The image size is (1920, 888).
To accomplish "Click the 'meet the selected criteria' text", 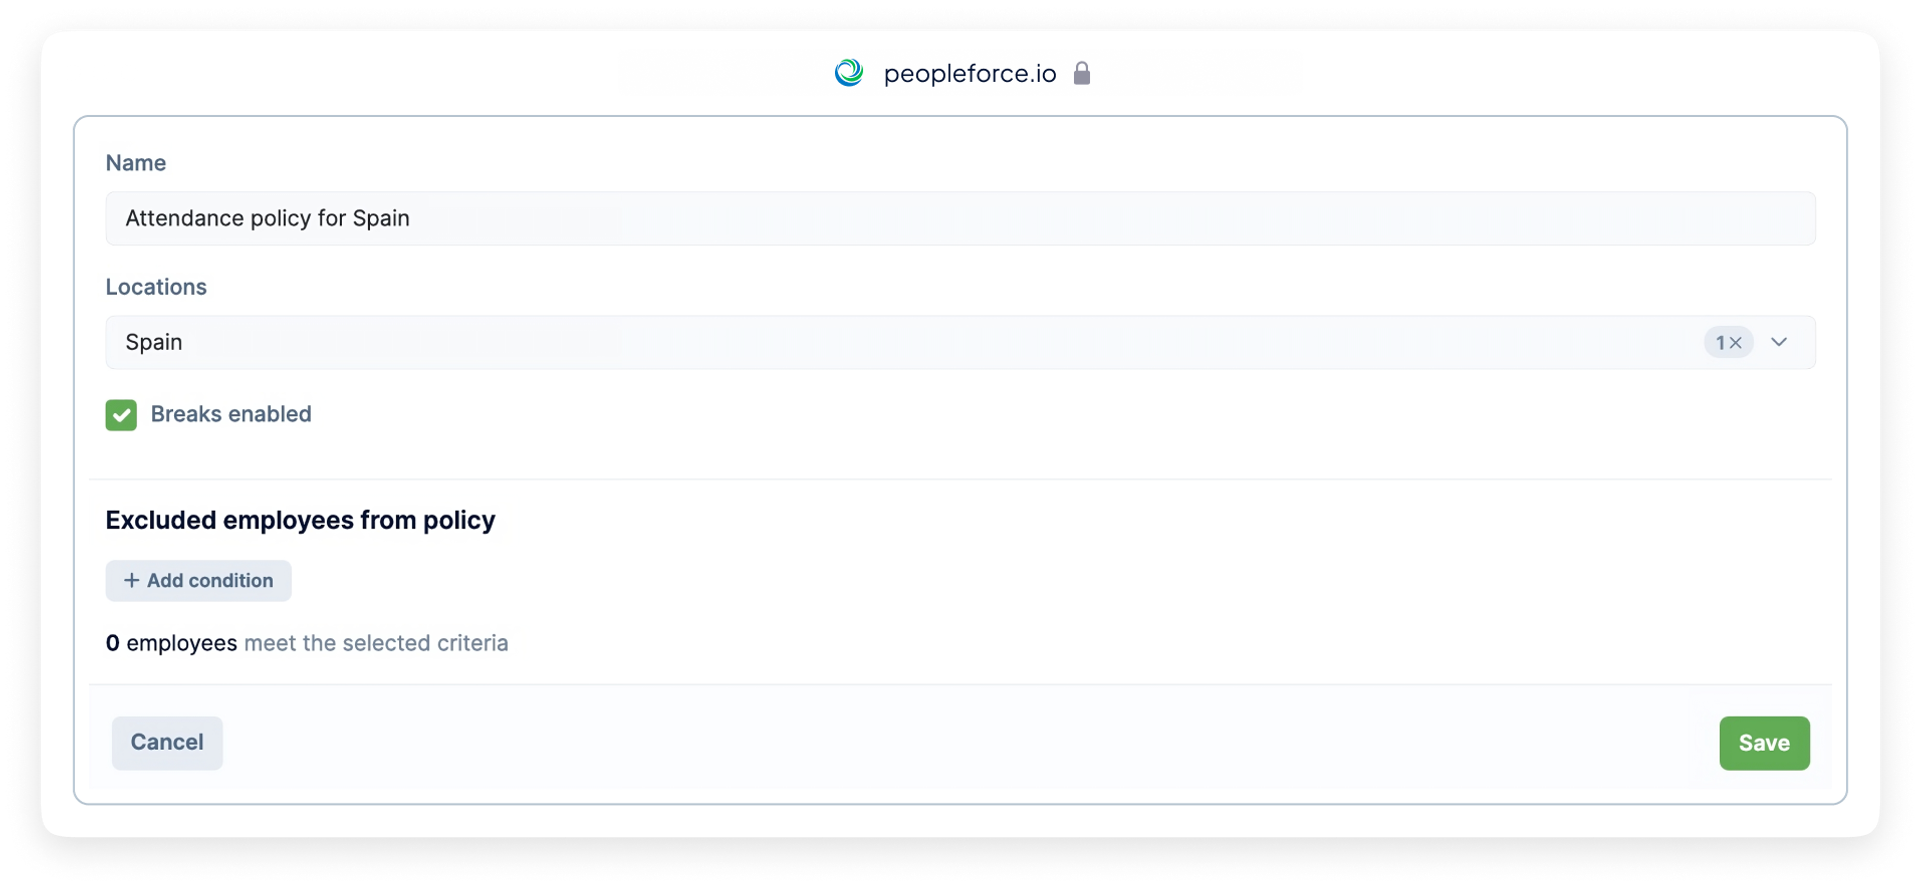I will 376,643.
